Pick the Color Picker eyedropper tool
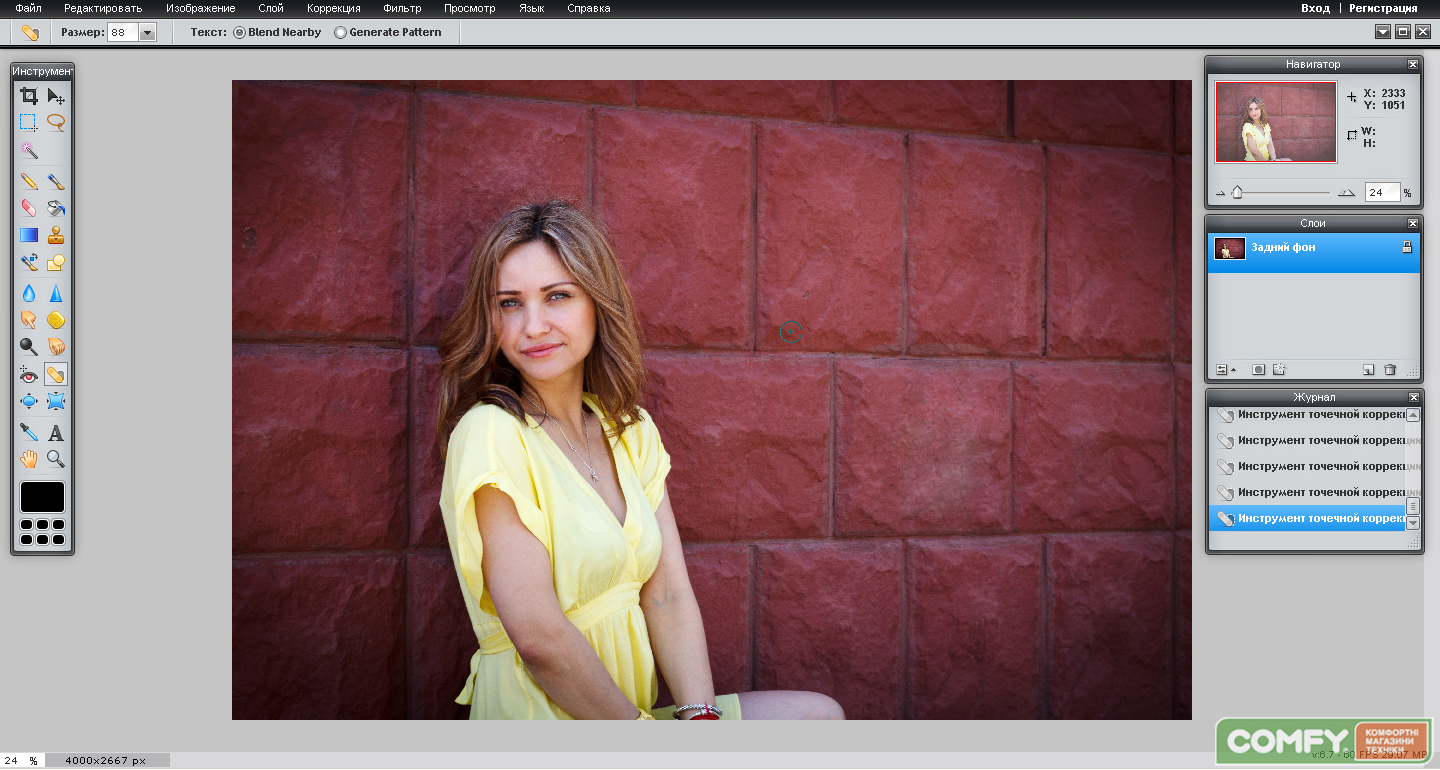Image resolution: width=1440 pixels, height=770 pixels. (x=29, y=433)
